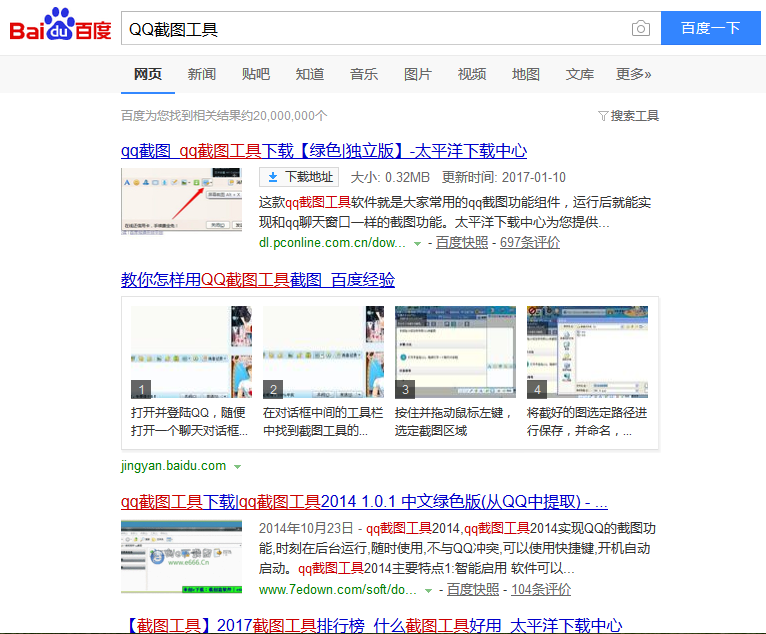Select the 网页 tab
The image size is (766, 634).
pyautogui.click(x=148, y=74)
